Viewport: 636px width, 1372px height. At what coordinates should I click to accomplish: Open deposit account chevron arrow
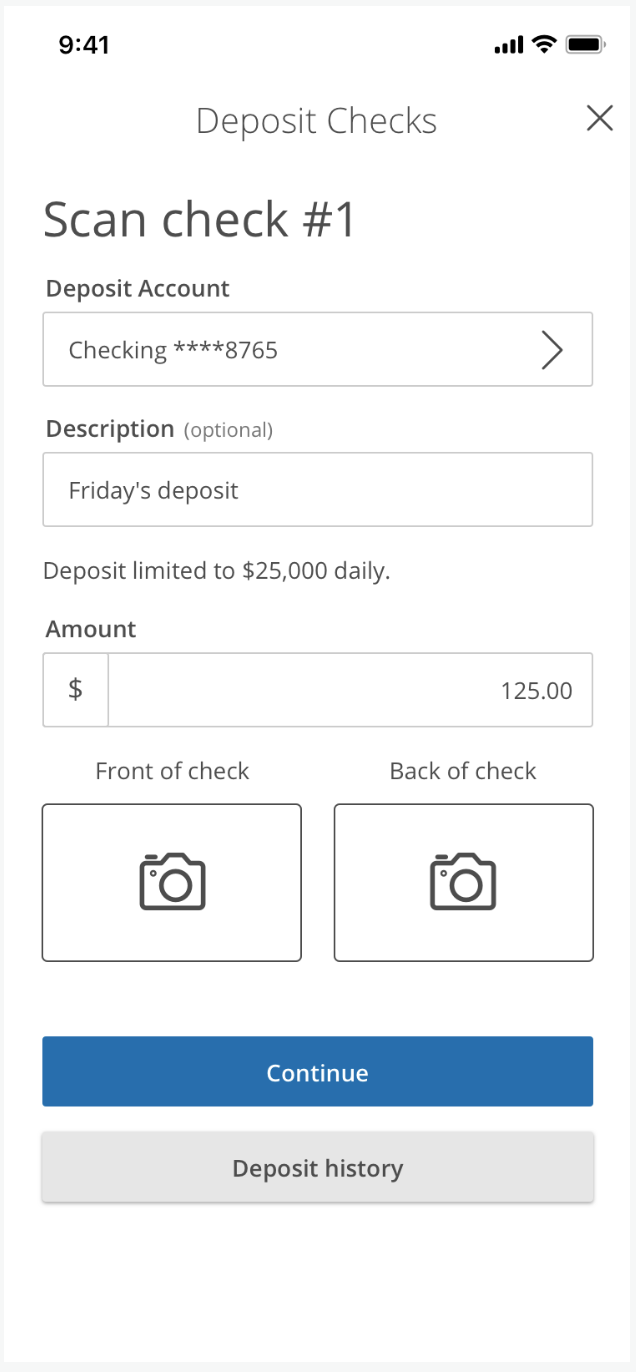click(552, 349)
